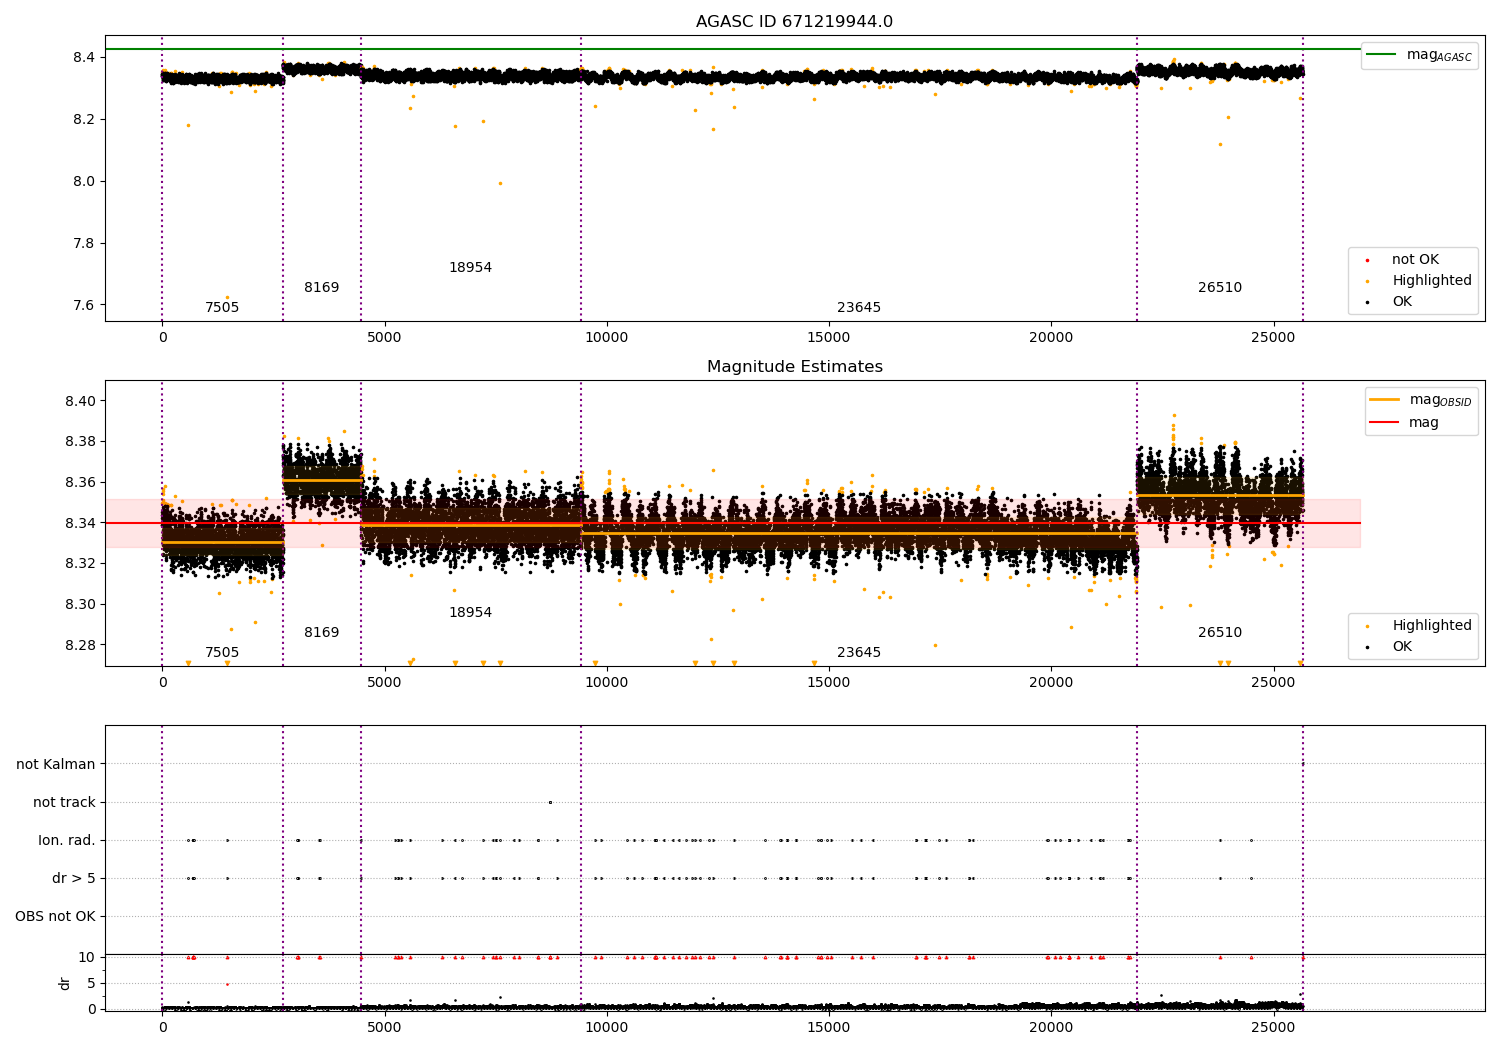Click x-axis tick 25000 in Magnitude Estimates plot

tap(1273, 683)
